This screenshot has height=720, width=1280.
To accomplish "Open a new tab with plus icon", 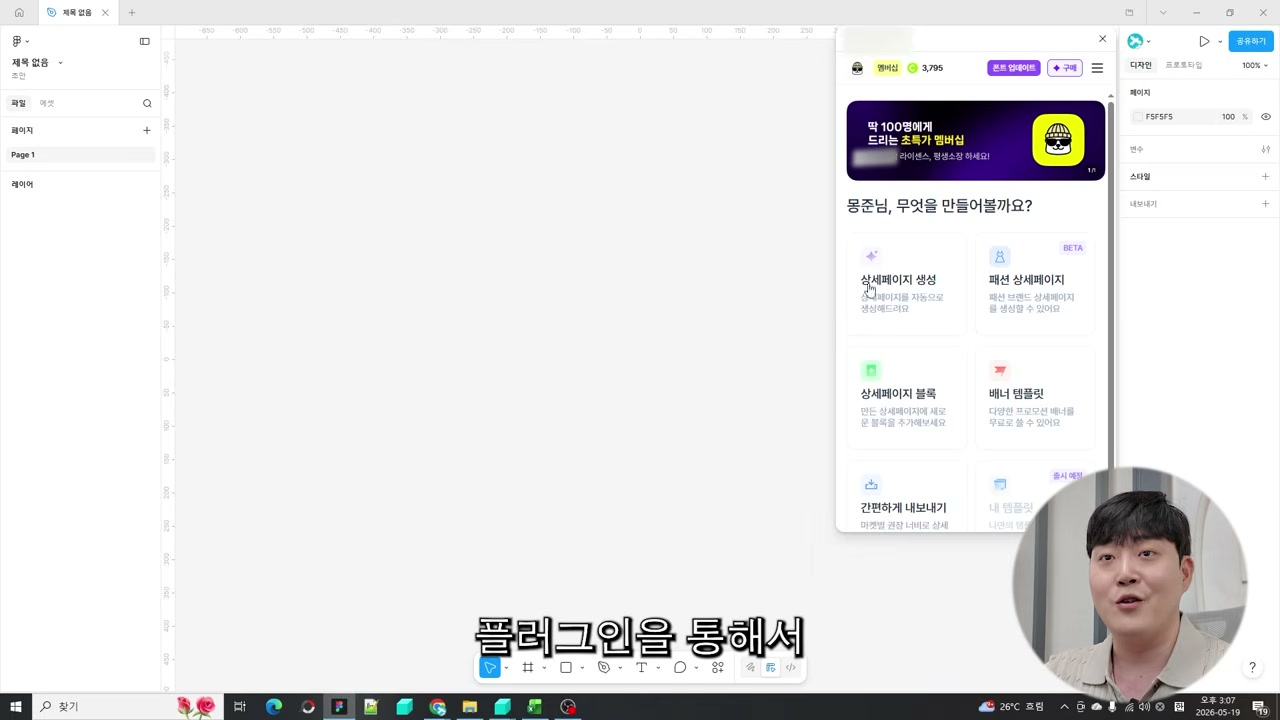I will [132, 13].
